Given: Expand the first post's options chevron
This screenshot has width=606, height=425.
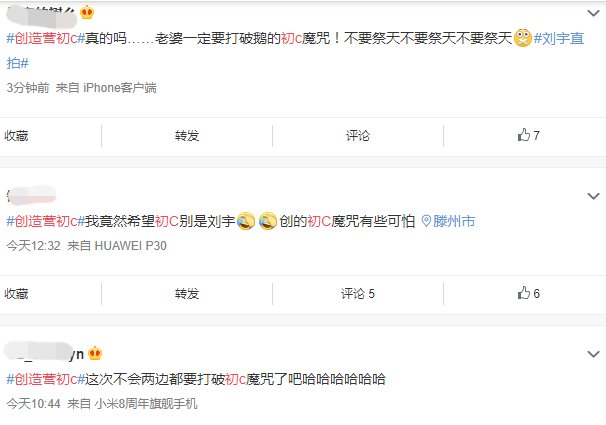Looking at the screenshot, I should point(593,13).
